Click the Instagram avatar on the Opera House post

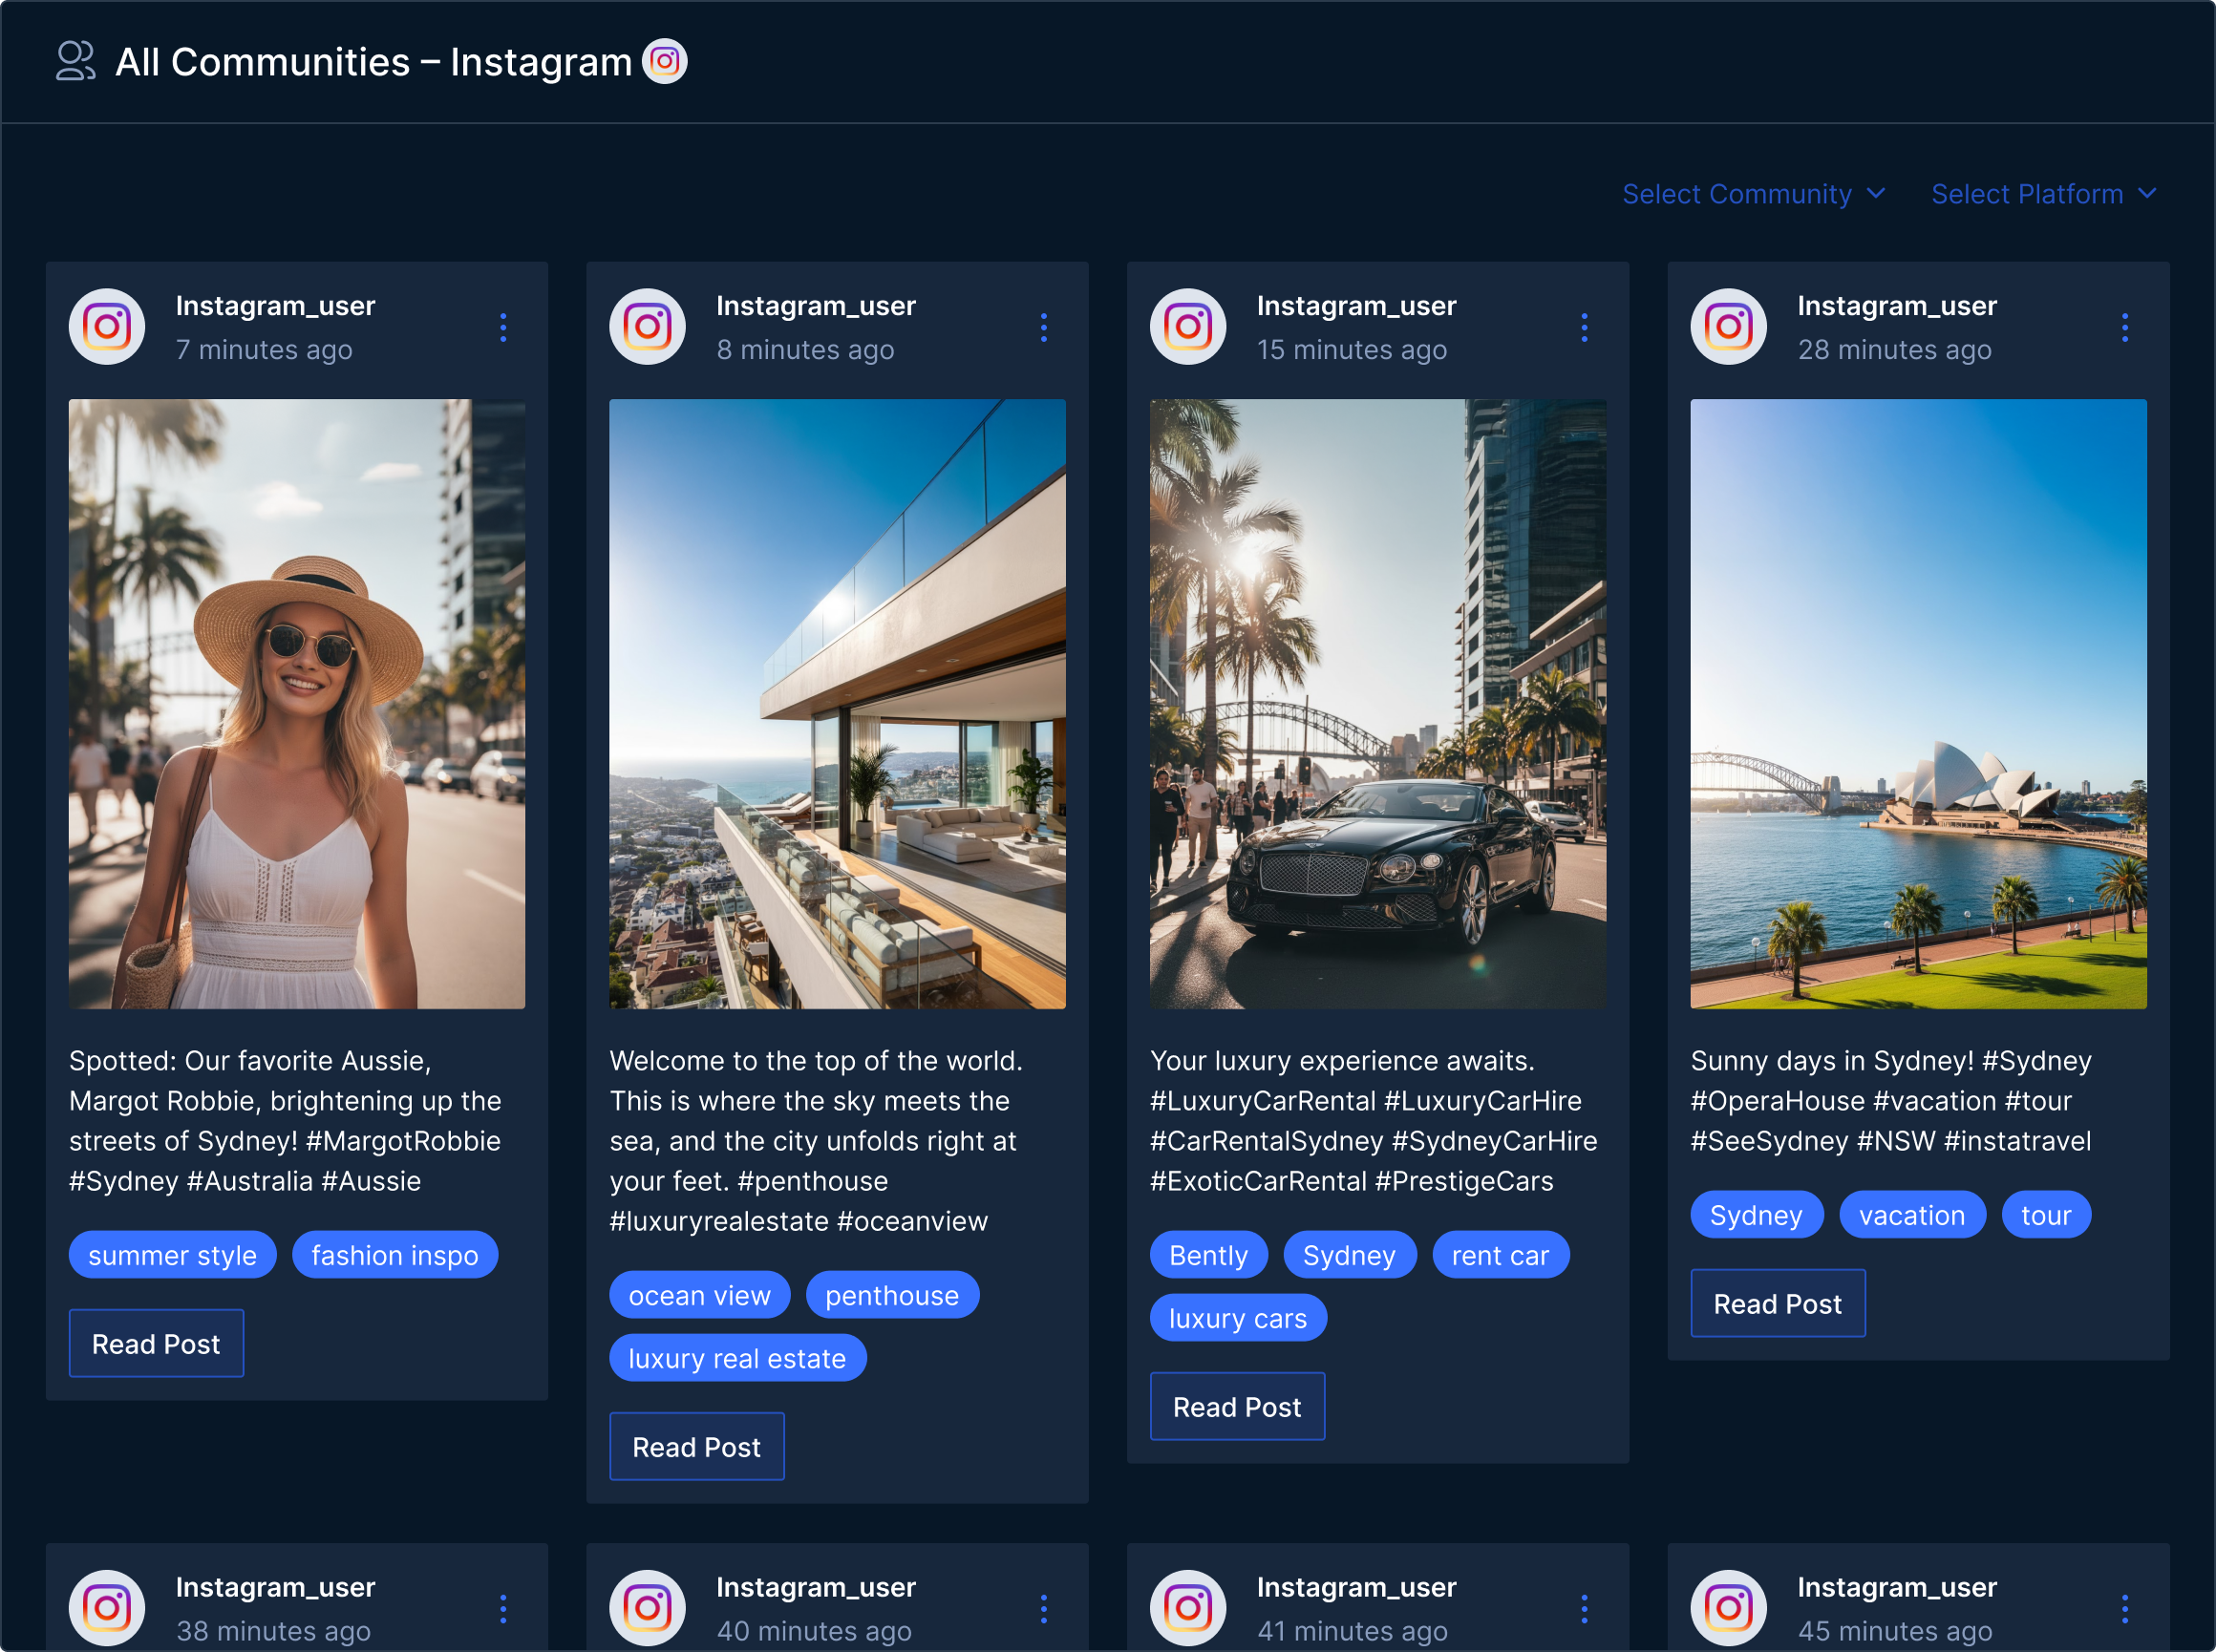(1729, 327)
